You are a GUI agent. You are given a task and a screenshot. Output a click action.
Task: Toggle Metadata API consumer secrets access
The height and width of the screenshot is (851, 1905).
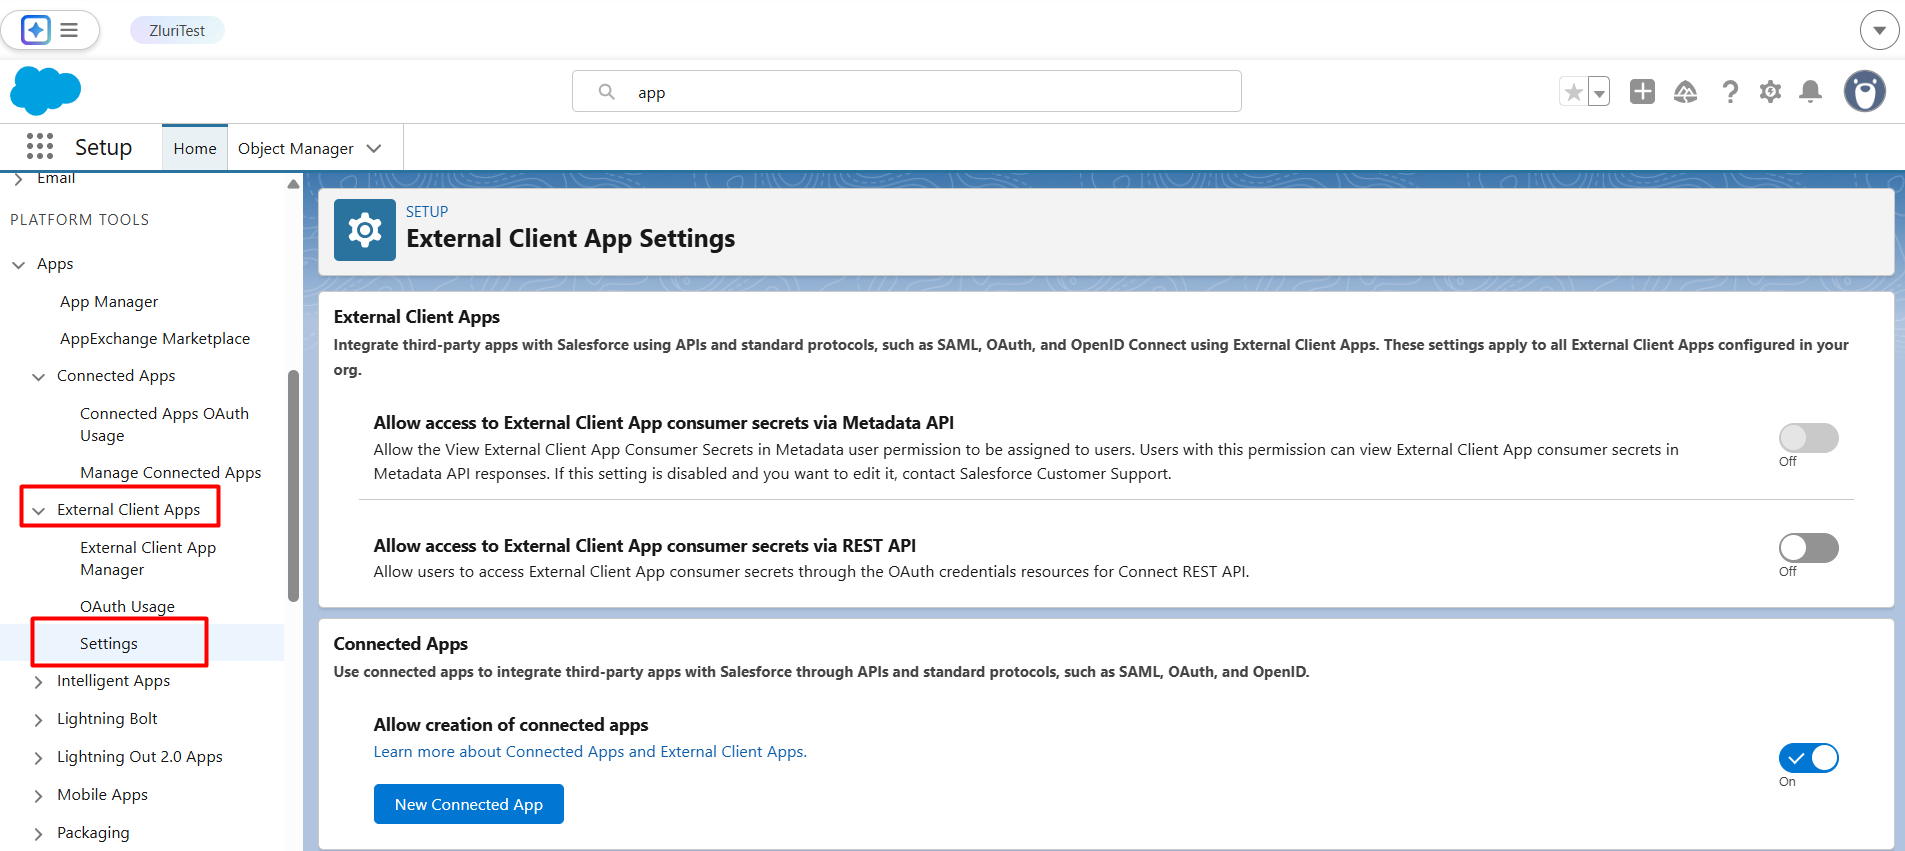1808,437
